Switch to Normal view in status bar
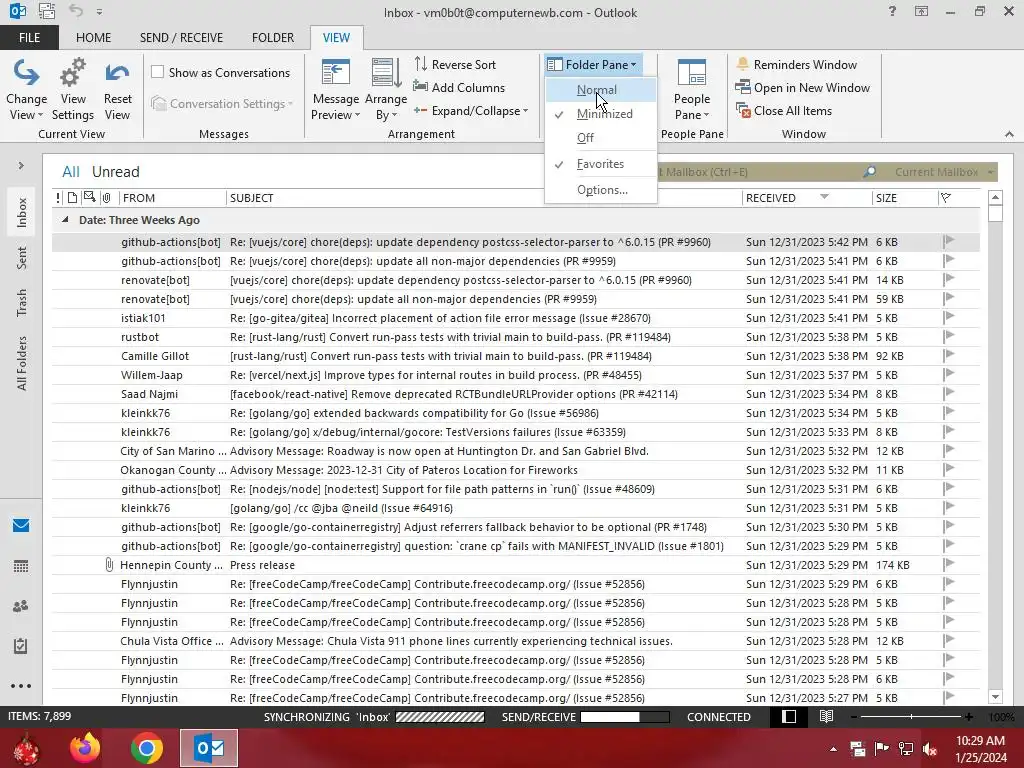1024x768 pixels. (x=789, y=716)
